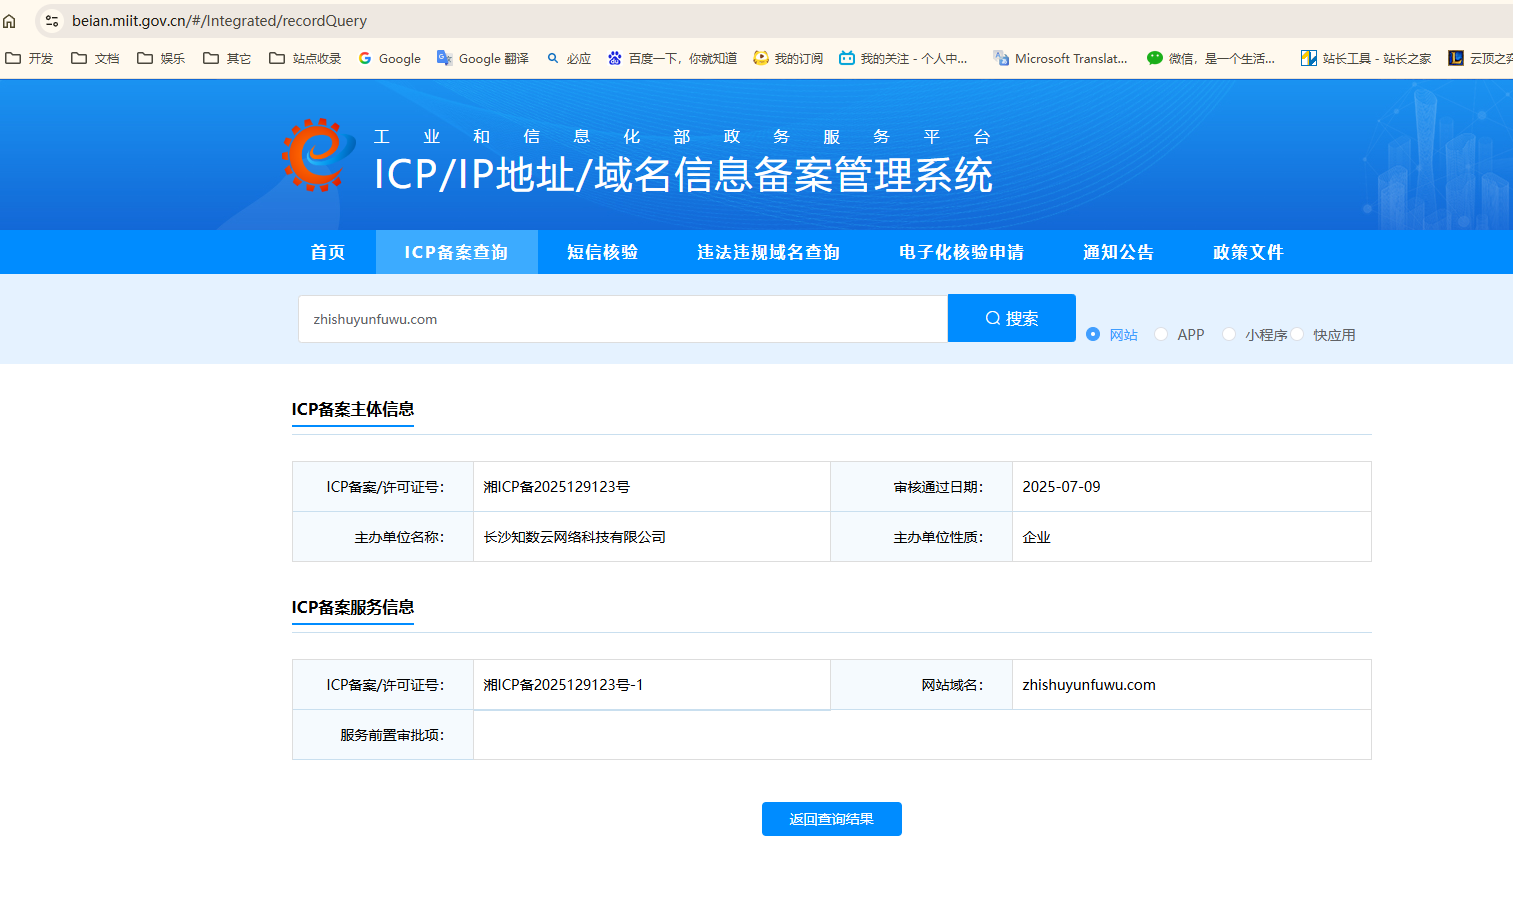
Task: Open the 云顶 bookmark
Action: point(1480,59)
